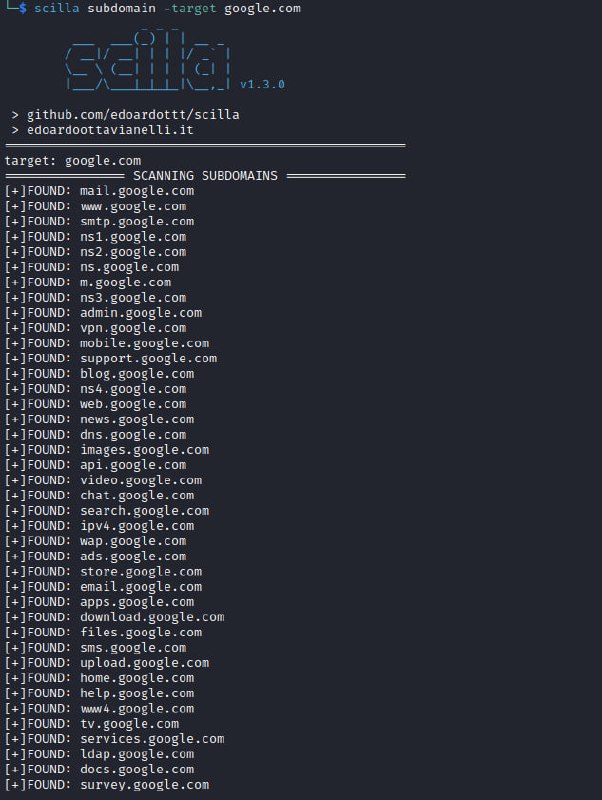Click the SCANNING SUBDOMAINS header
Image resolution: width=602 pixels, height=800 pixels.
(x=205, y=176)
